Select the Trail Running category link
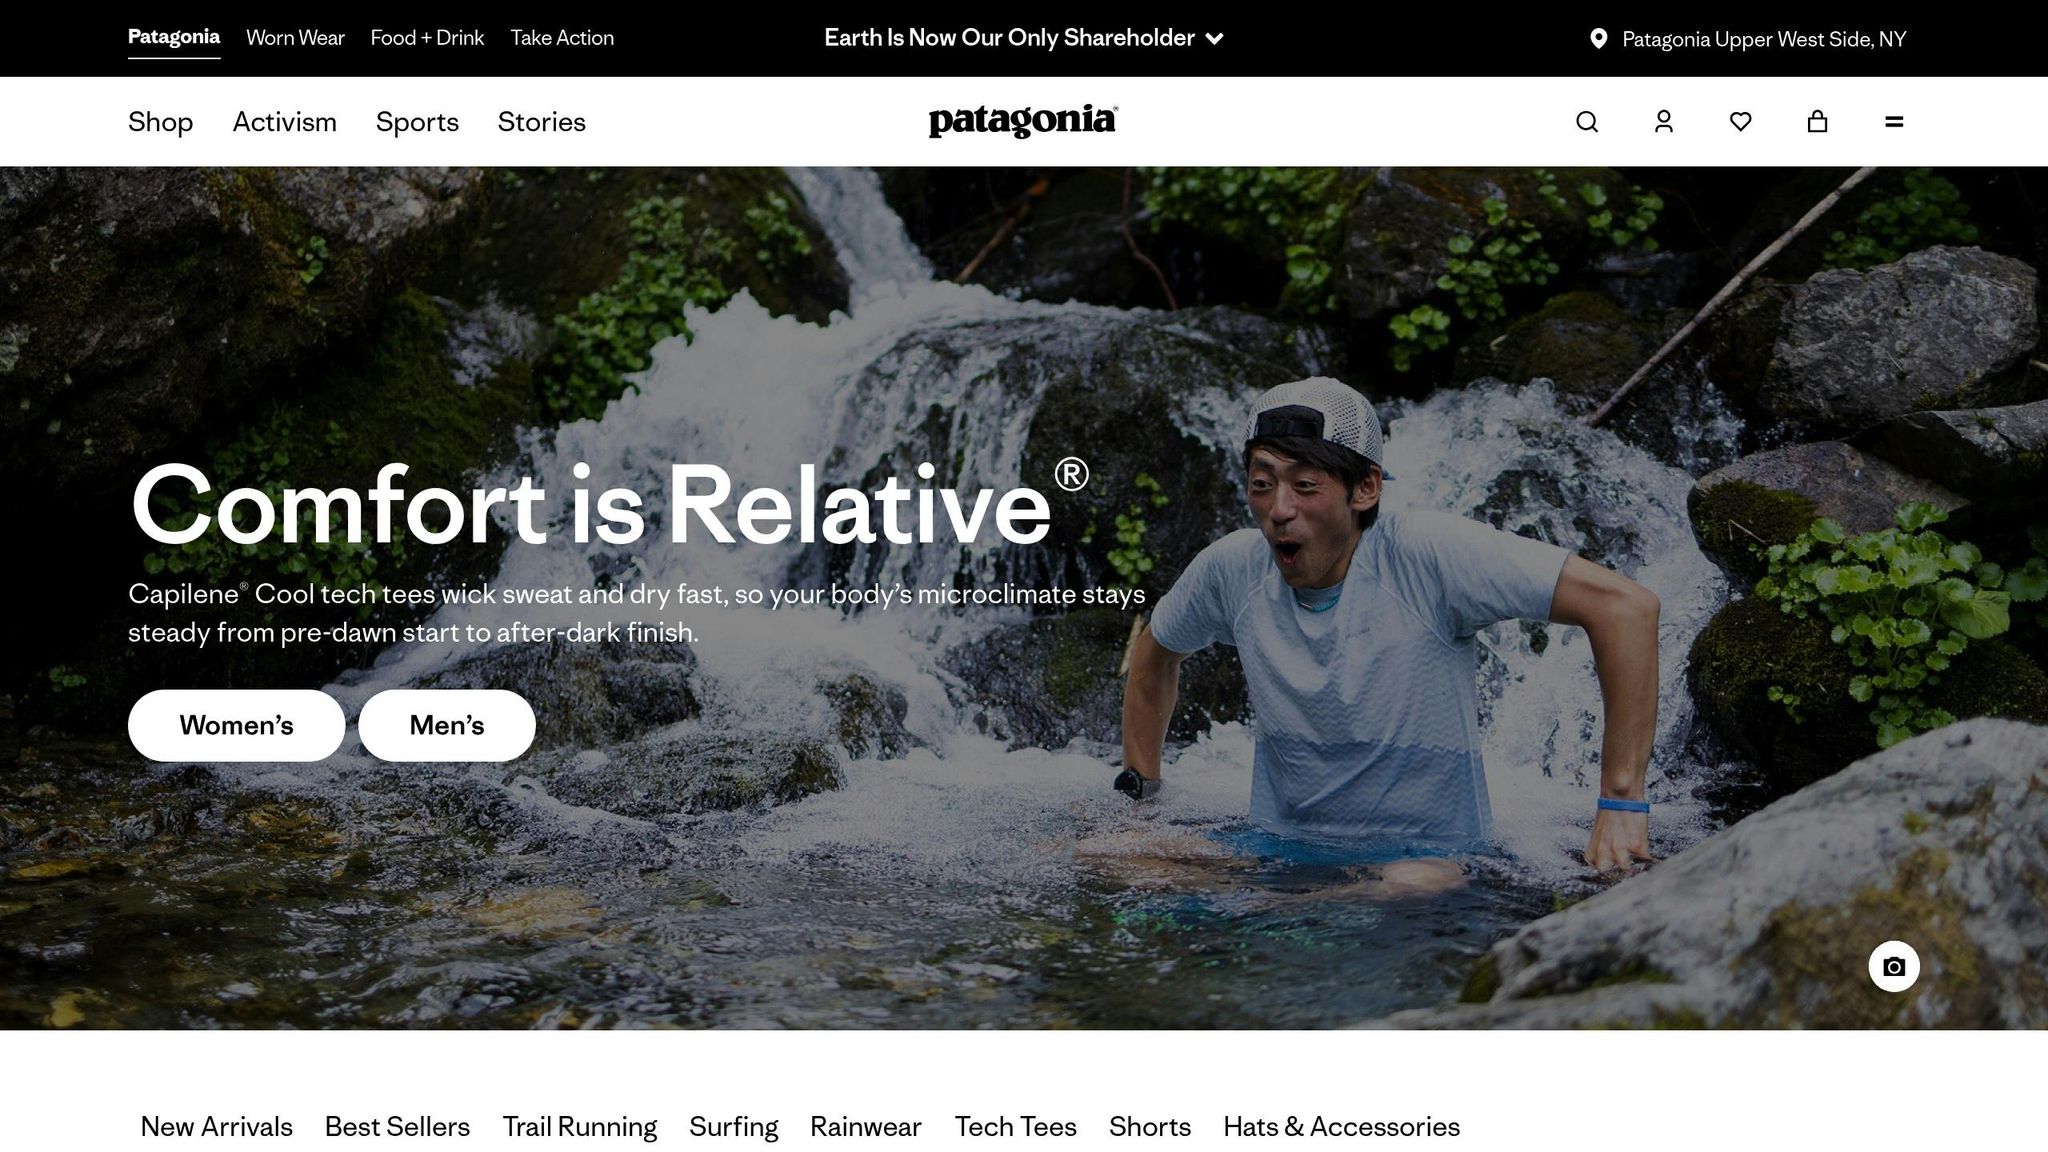Screen dimensions: 2048x1152 point(579,1126)
